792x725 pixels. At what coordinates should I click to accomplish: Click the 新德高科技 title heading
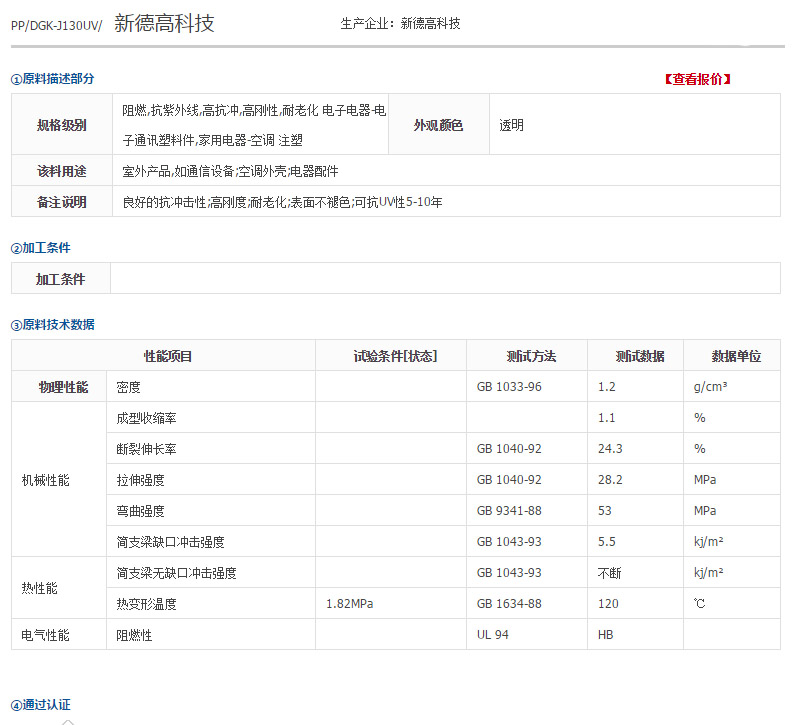[x=164, y=23]
